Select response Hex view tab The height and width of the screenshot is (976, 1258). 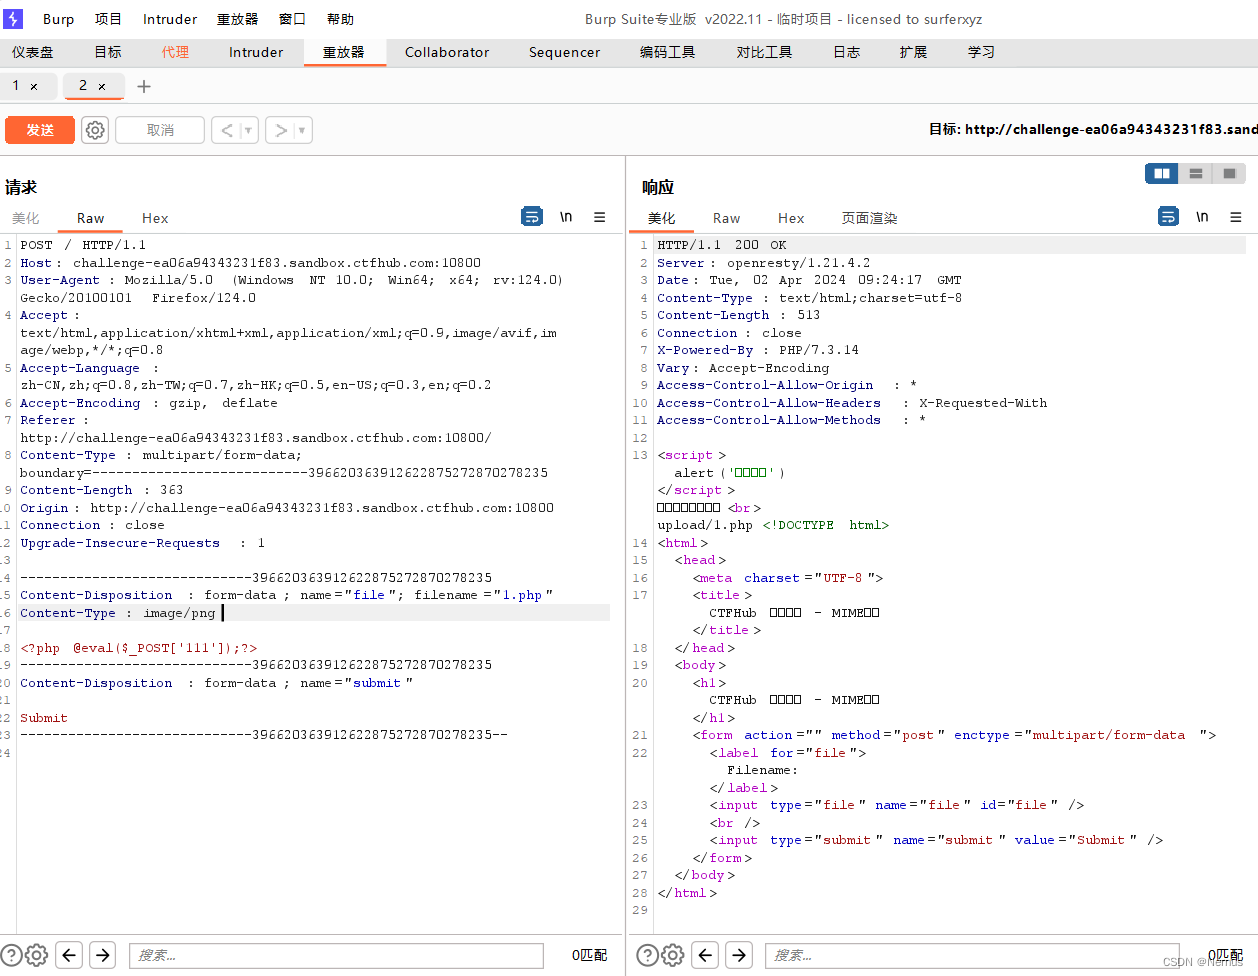point(791,218)
